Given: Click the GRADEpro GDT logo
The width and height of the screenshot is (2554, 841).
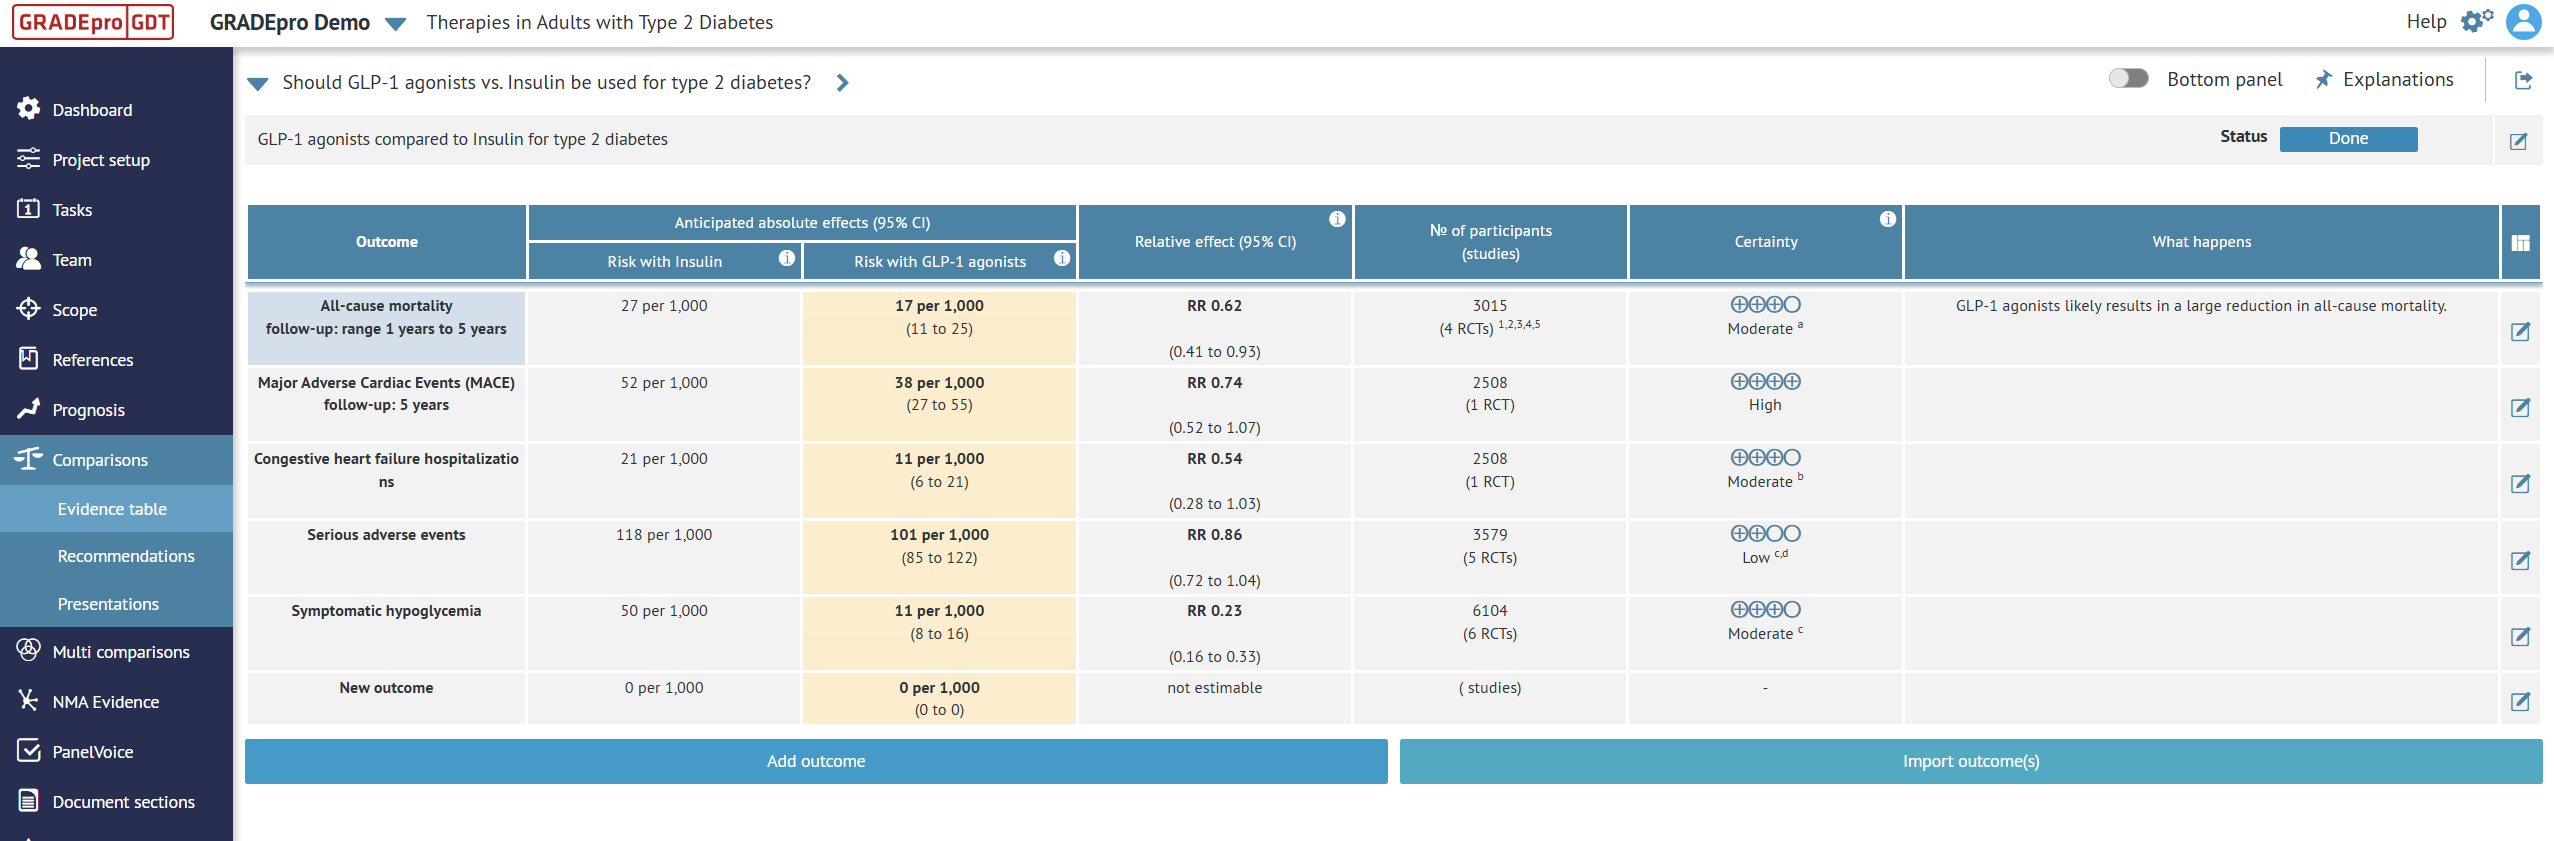Looking at the screenshot, I should pos(93,22).
